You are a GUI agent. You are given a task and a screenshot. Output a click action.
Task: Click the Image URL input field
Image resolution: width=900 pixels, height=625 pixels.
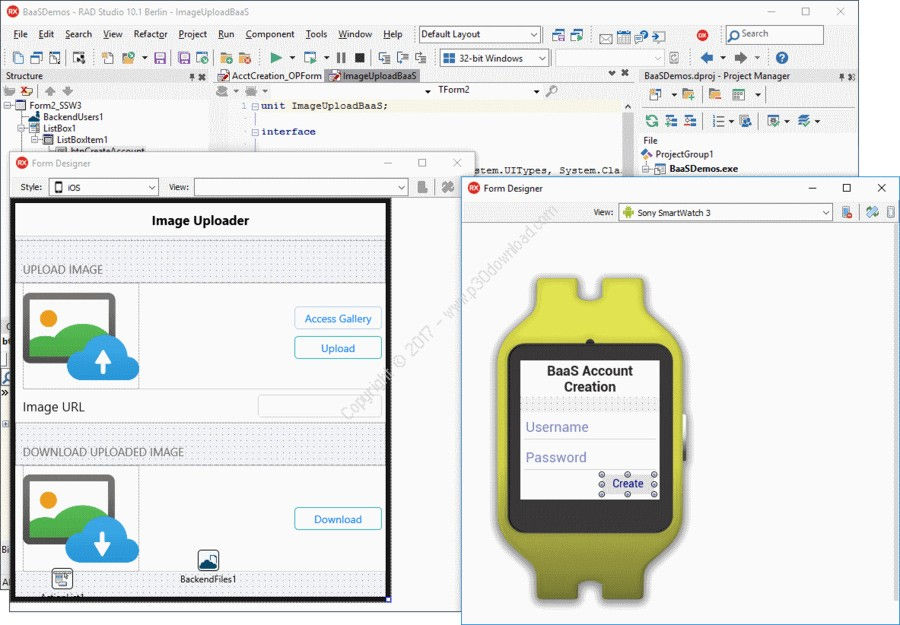click(320, 406)
